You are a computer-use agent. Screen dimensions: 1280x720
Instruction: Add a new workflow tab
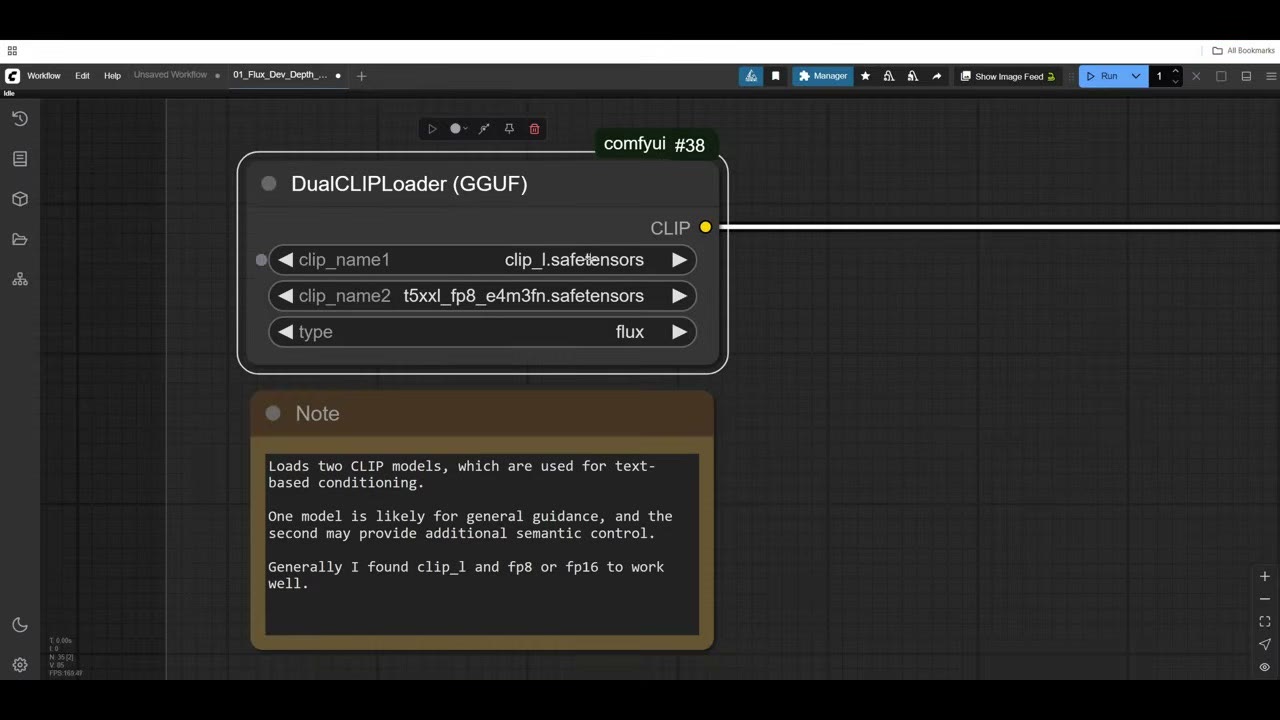pyautogui.click(x=361, y=76)
